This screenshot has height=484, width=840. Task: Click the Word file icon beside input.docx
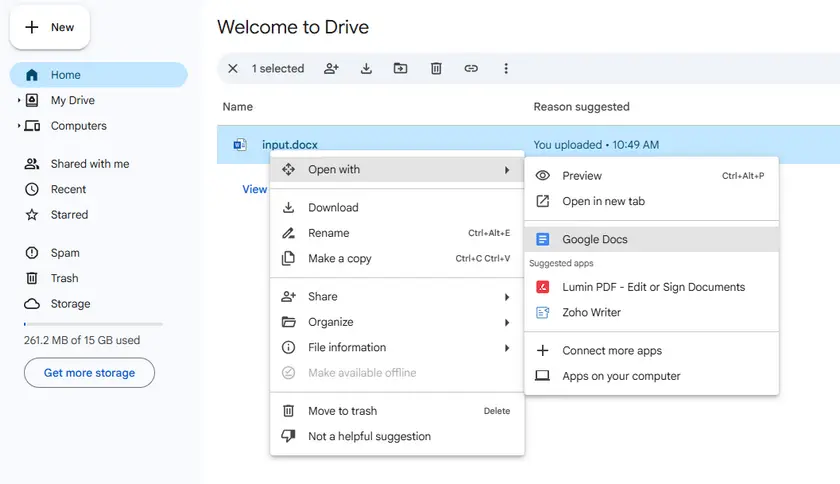240,145
